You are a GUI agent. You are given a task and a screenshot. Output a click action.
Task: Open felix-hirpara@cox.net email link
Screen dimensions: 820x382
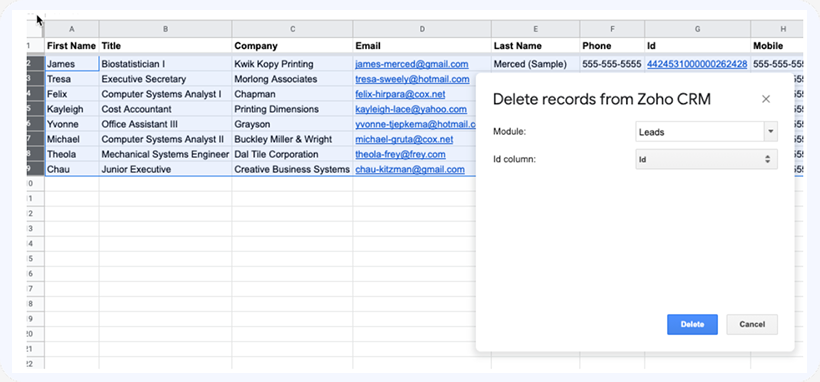click(400, 95)
